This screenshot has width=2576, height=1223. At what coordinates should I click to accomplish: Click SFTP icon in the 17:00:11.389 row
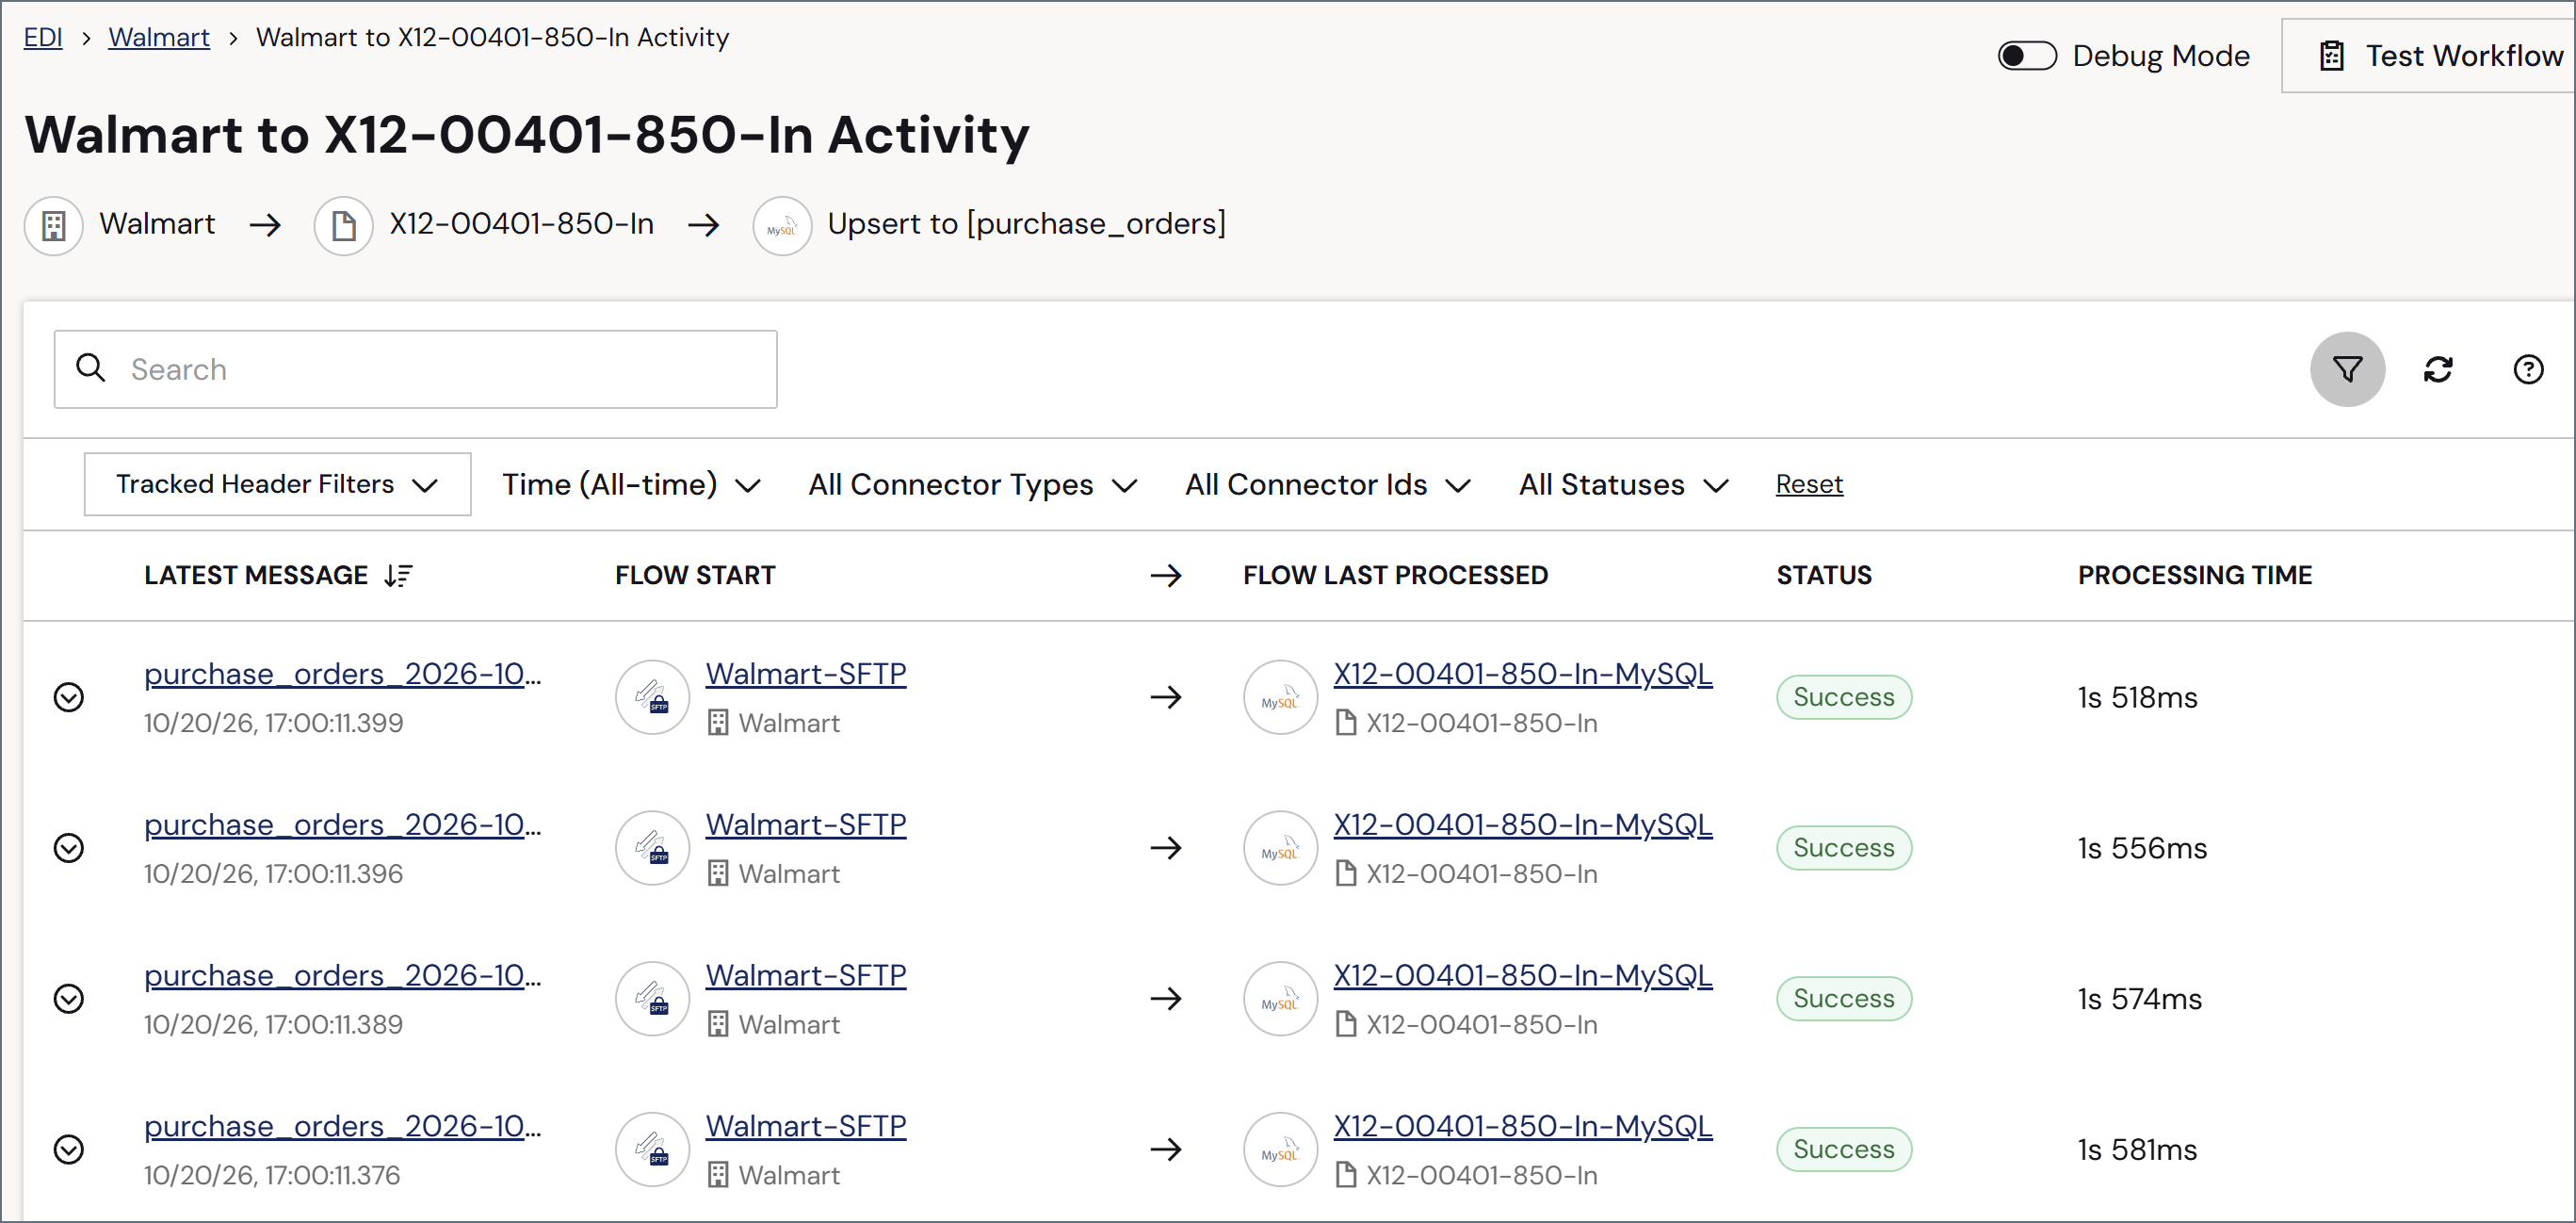[x=652, y=998]
